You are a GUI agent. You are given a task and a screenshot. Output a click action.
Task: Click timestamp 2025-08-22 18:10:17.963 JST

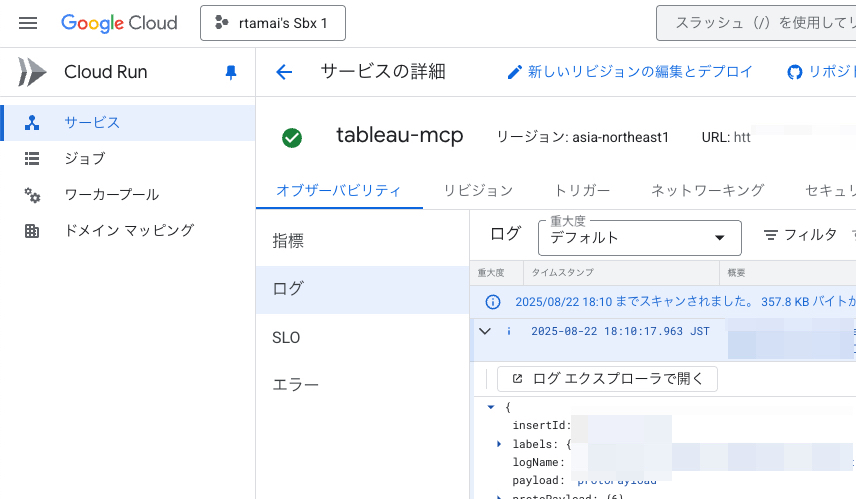pos(620,331)
